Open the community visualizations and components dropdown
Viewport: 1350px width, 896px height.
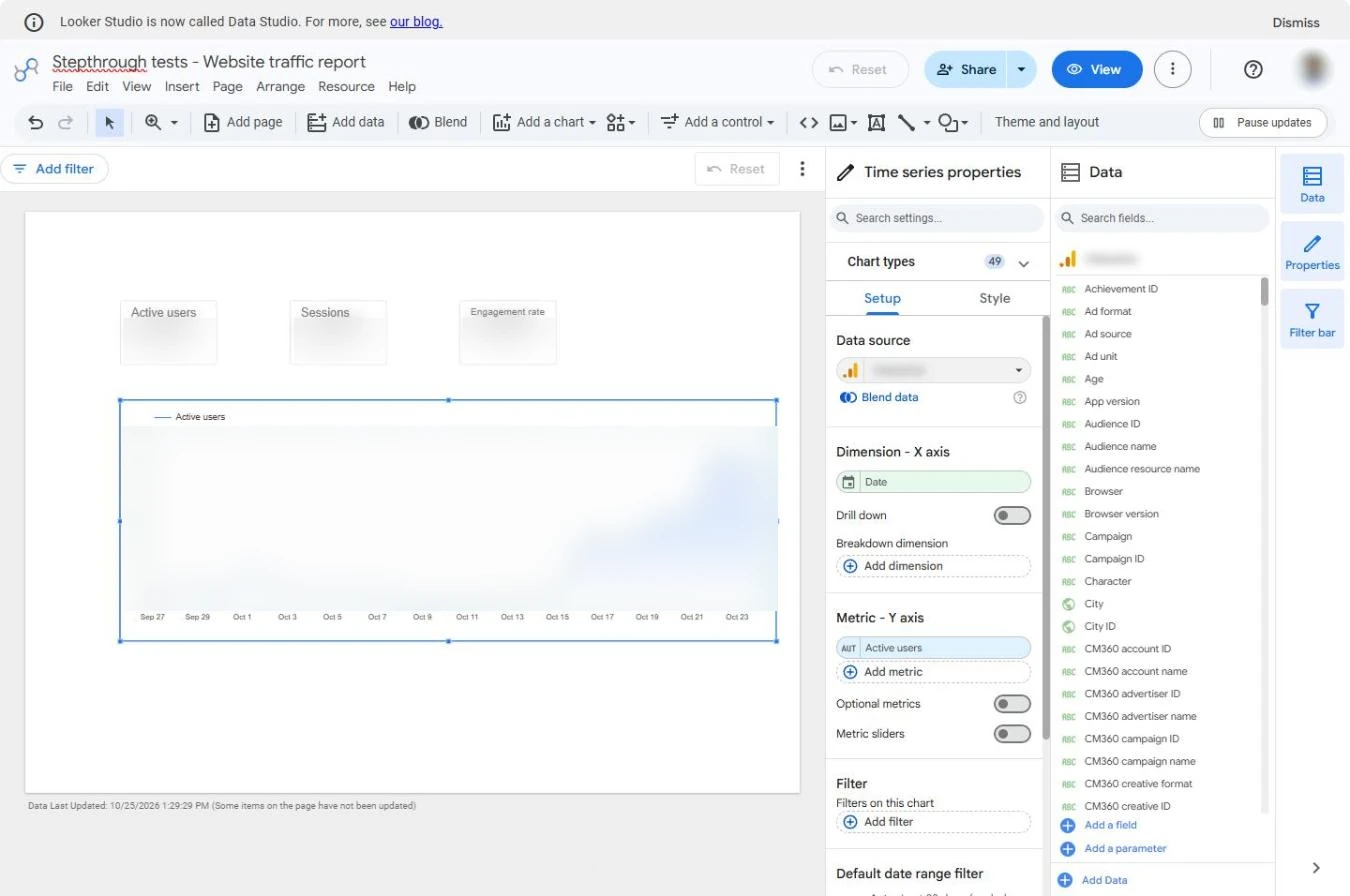pos(621,122)
